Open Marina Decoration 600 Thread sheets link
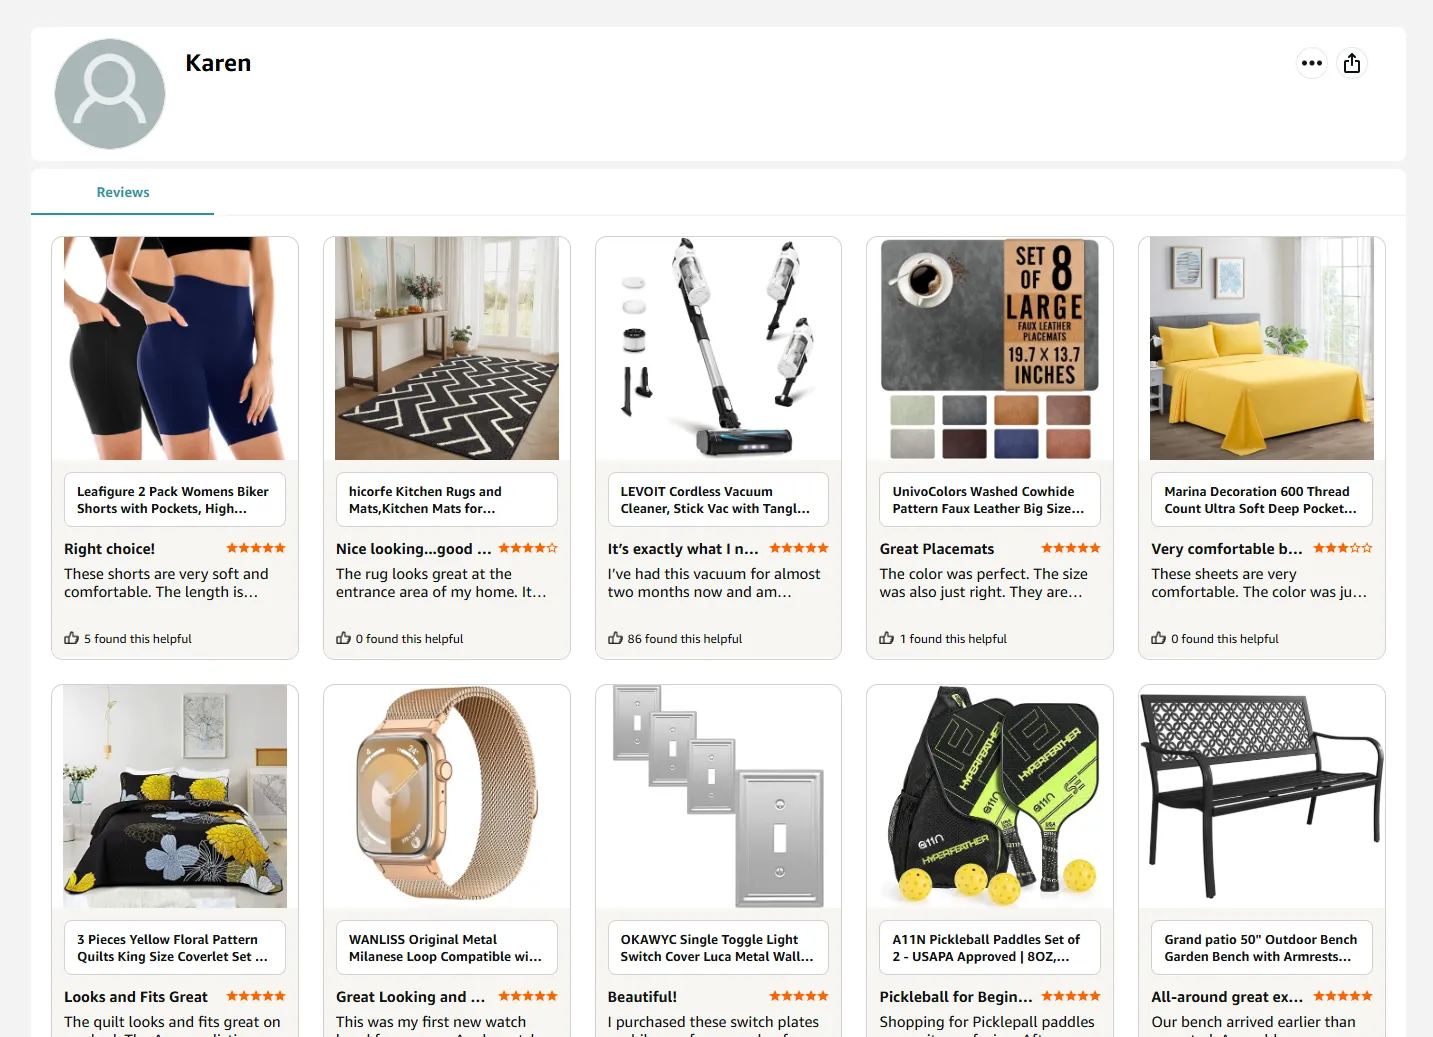This screenshot has height=1037, width=1433. pyautogui.click(x=1262, y=500)
